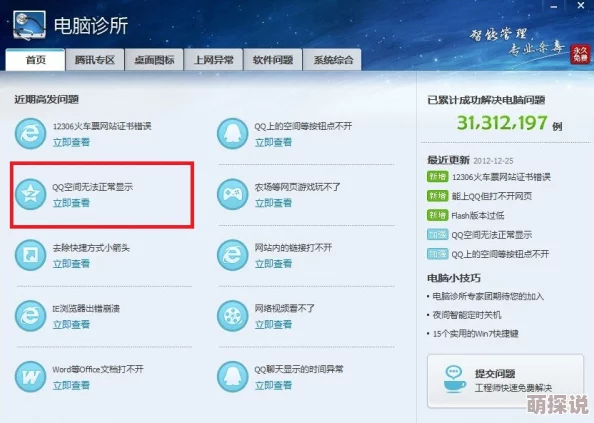
Task: Click 立即查看 under IE浏览器出错崩溃
Action: click(71, 325)
